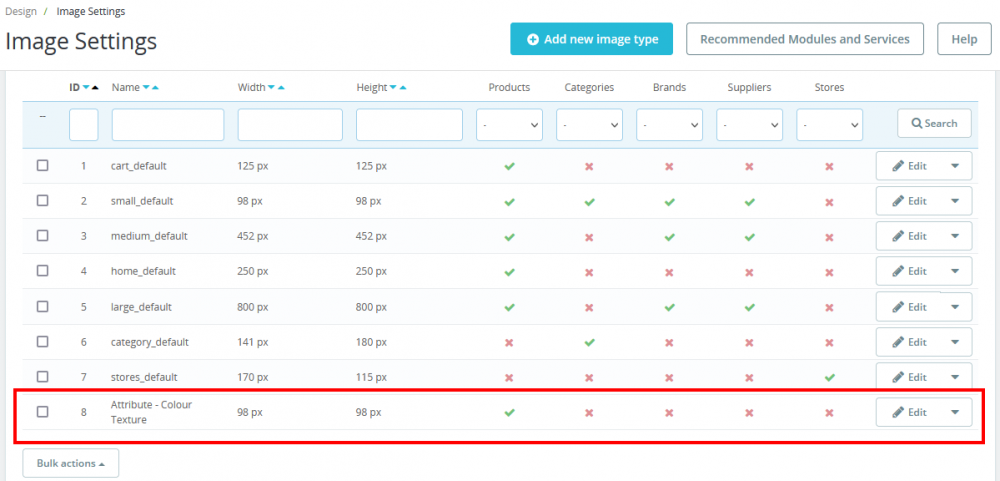Sort Name column ascending arrow
The height and width of the screenshot is (481, 1000).
[x=155, y=88]
